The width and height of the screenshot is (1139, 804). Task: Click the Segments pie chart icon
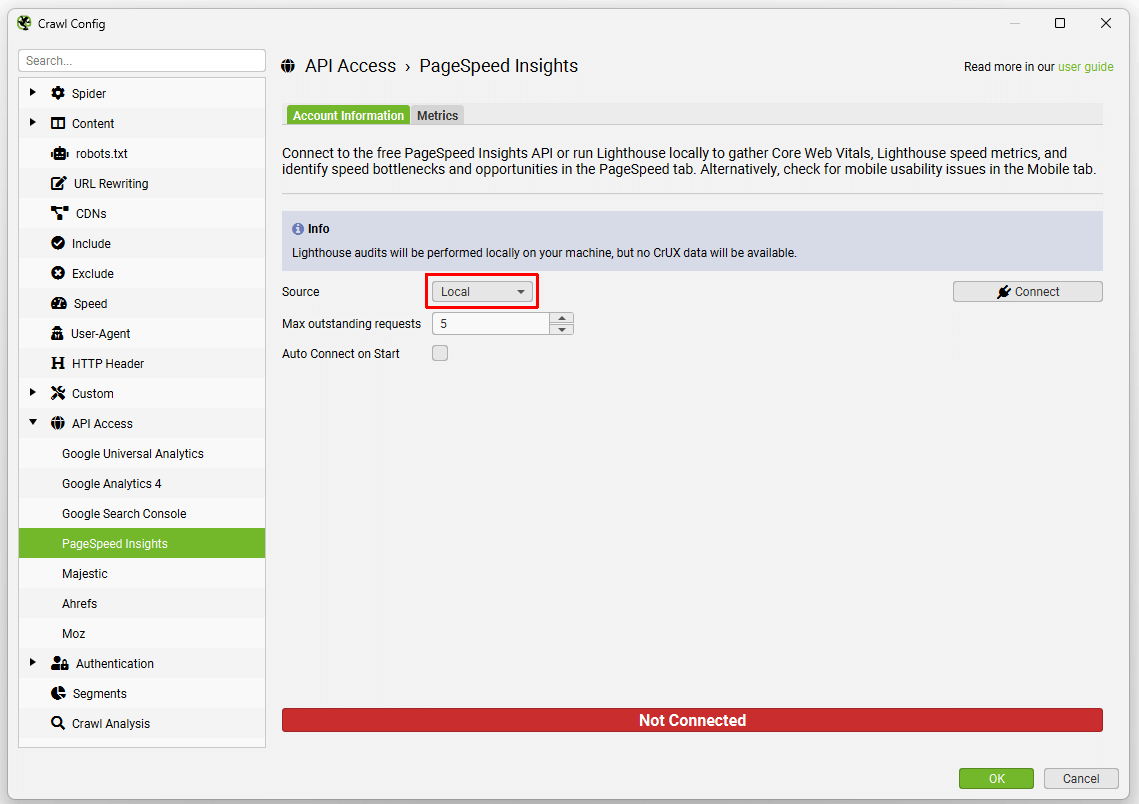(x=57, y=692)
